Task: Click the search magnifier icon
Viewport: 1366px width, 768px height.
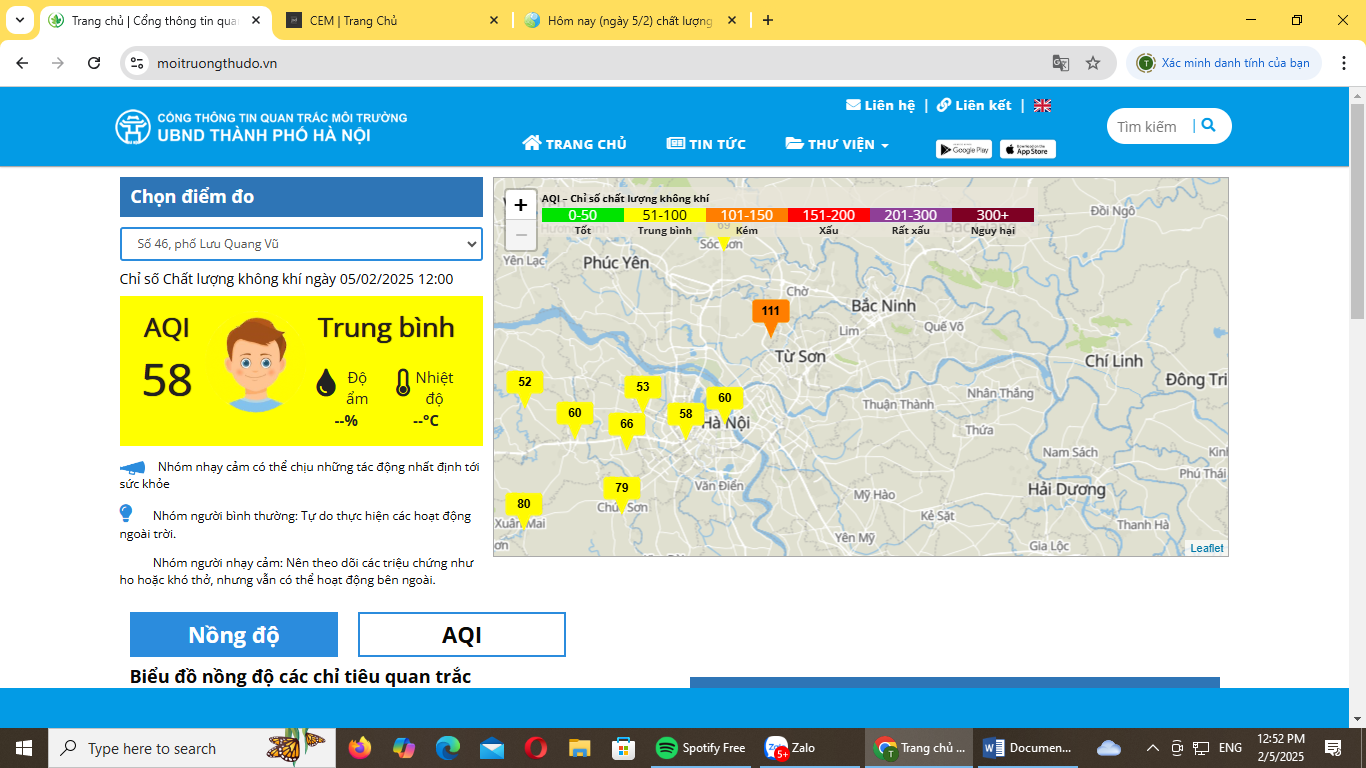Action: (x=1208, y=125)
